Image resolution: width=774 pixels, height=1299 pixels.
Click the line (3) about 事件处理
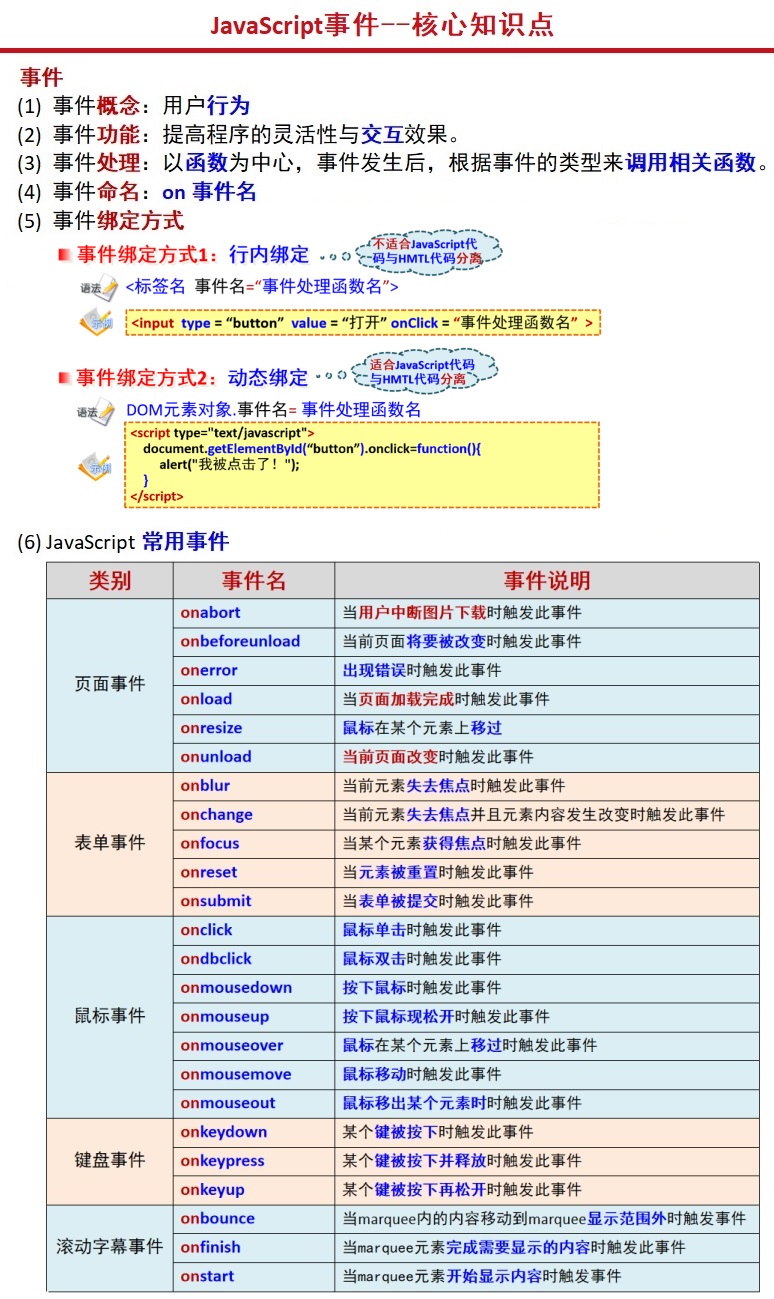click(393, 163)
